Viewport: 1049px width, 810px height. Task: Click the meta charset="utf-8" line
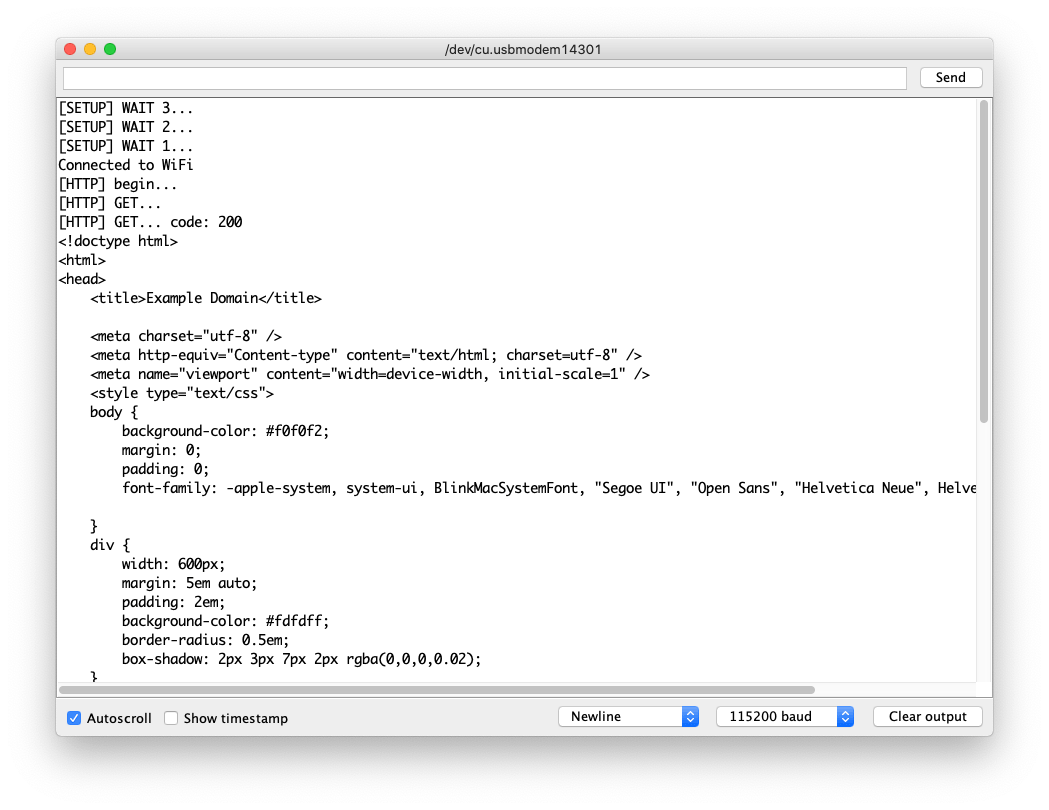click(x=186, y=336)
